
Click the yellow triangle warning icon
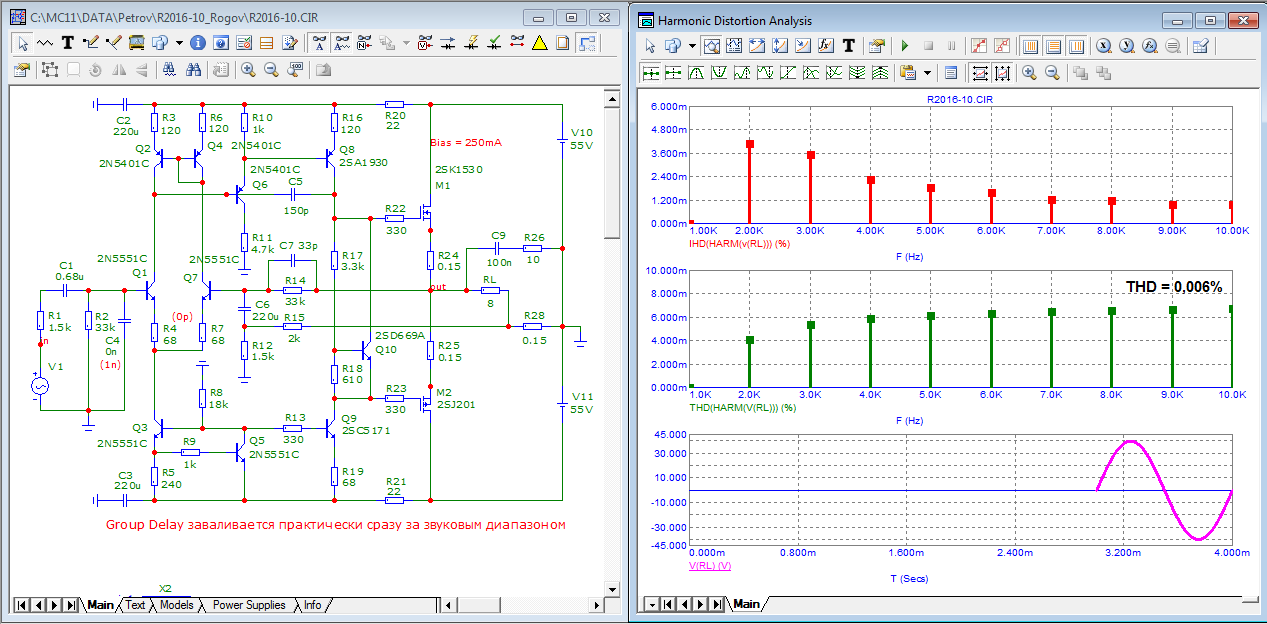tap(539, 43)
